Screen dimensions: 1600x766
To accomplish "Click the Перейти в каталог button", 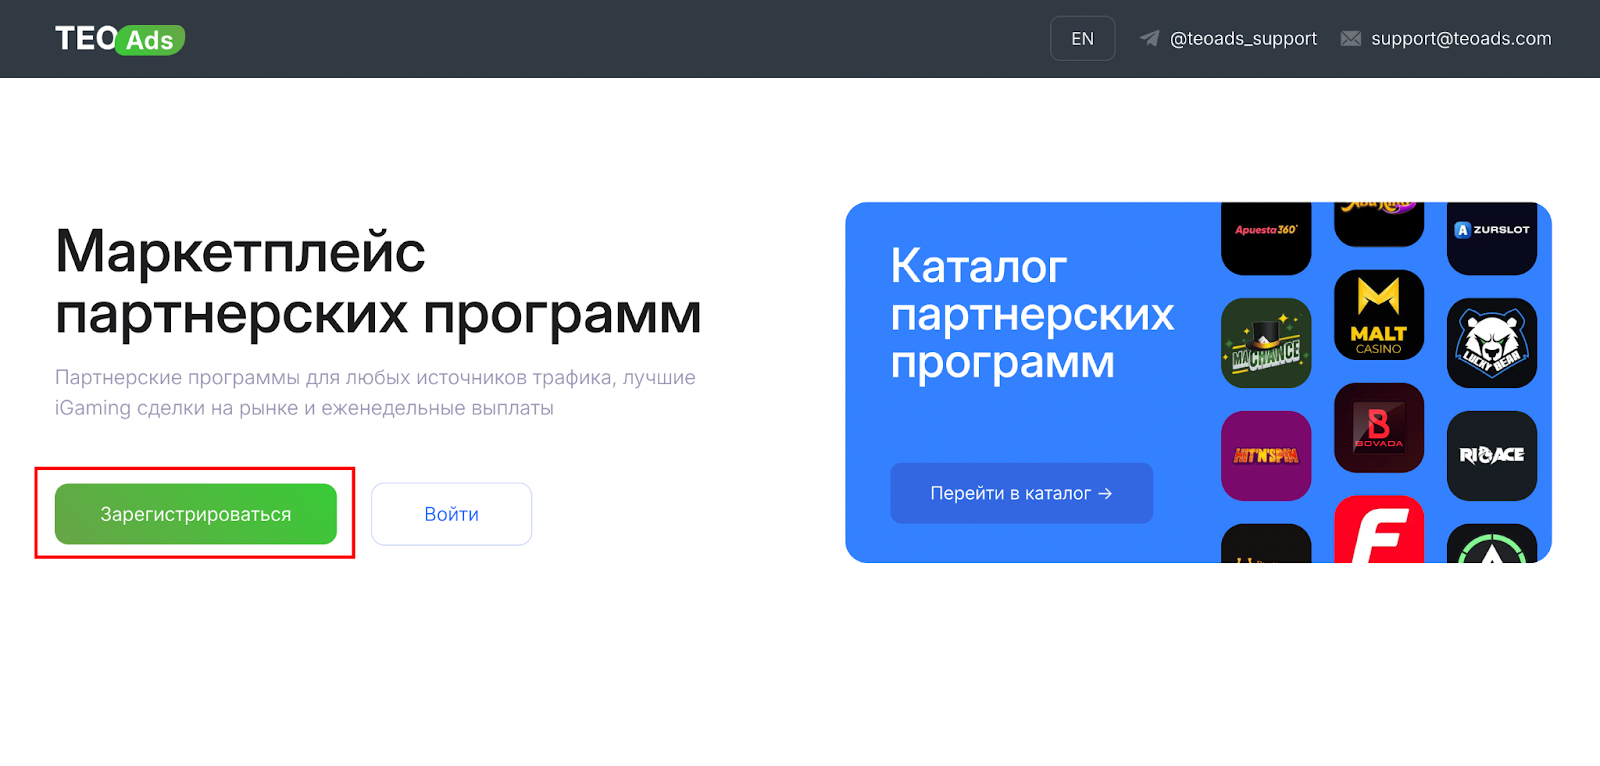I will (x=1021, y=493).
